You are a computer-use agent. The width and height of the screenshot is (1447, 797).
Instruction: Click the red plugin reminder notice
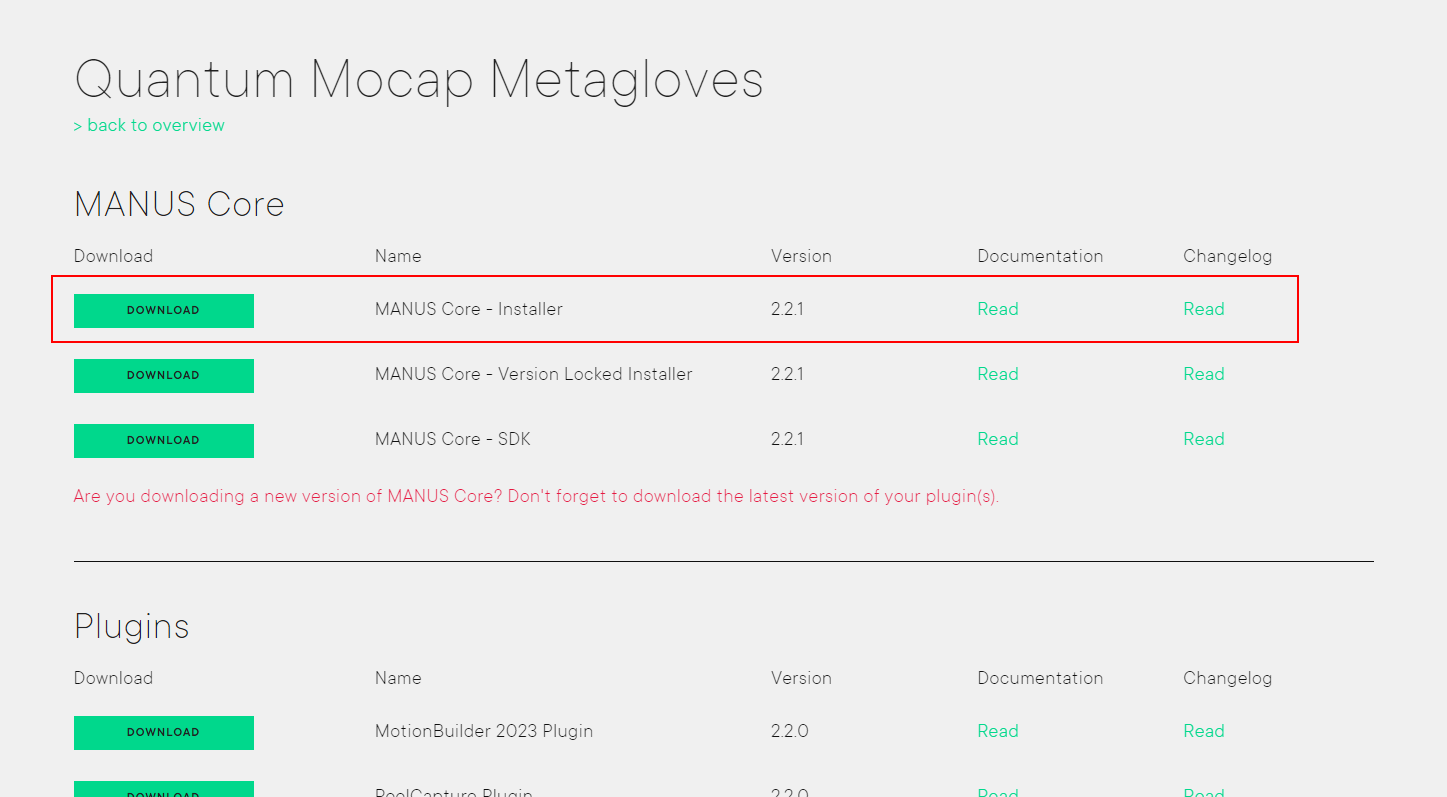[536, 496]
